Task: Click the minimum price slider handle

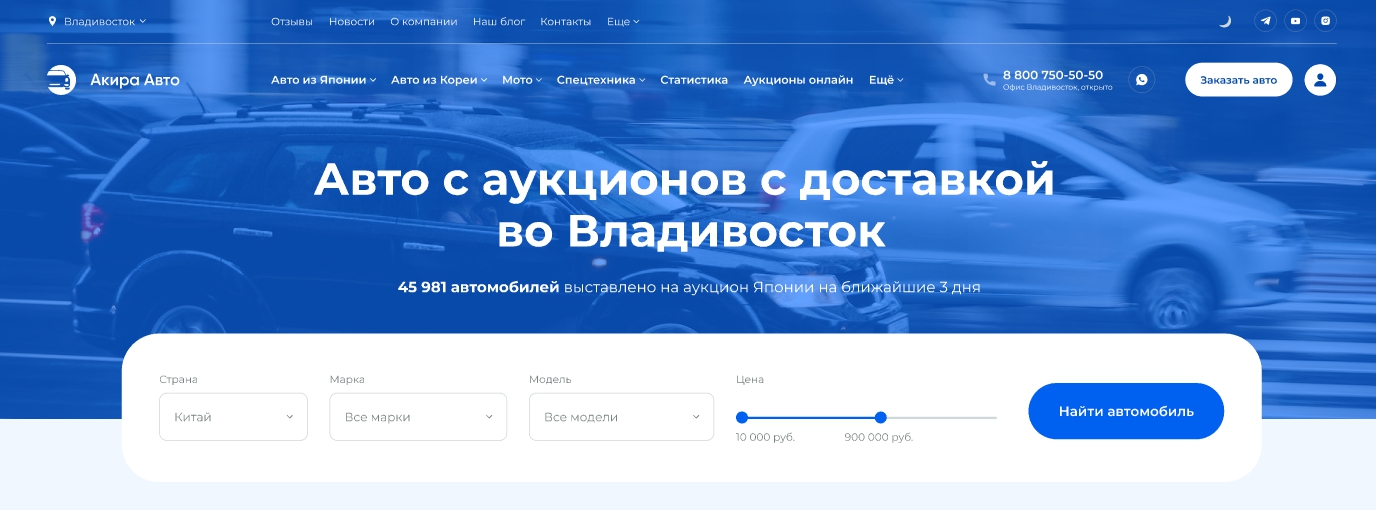Action: [x=742, y=417]
